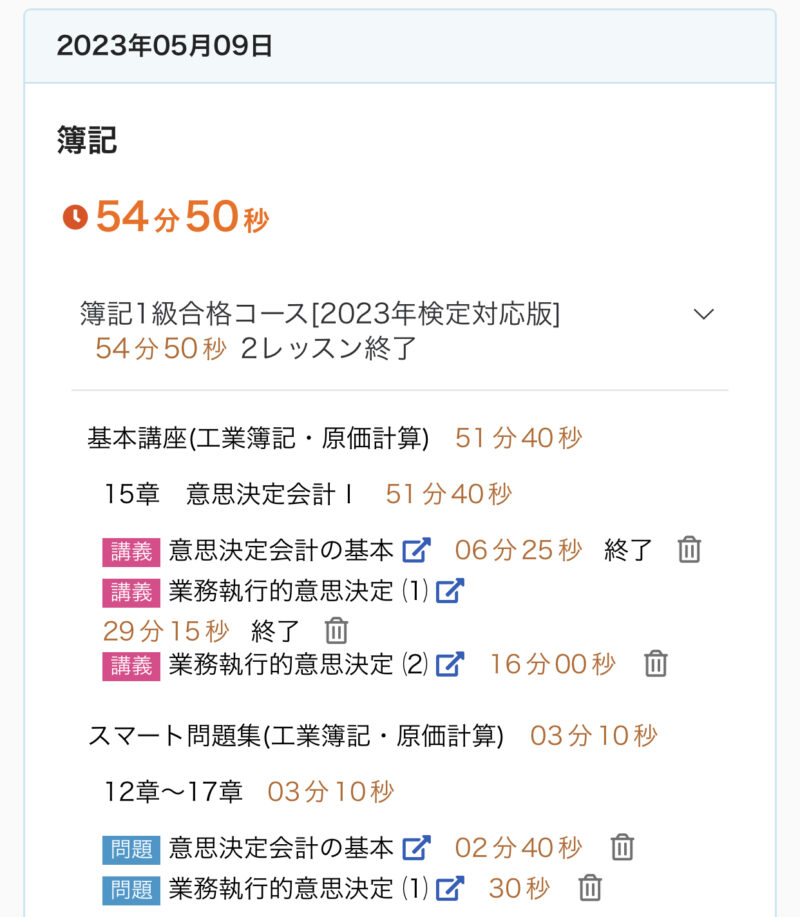Screen dimensions: 800x917
Task: Delete the 06分25秒 lecture record
Action: tap(689, 550)
